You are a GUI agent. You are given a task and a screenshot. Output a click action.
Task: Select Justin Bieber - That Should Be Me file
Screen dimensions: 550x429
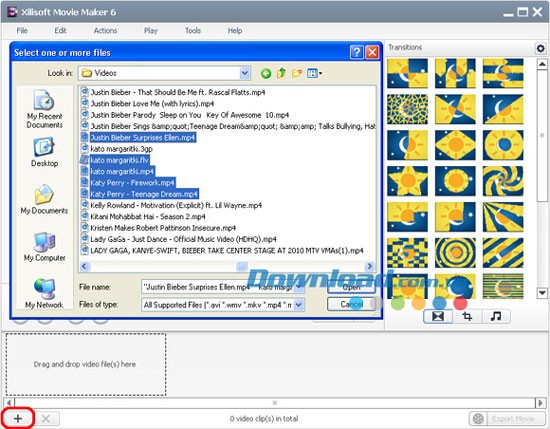(x=173, y=92)
